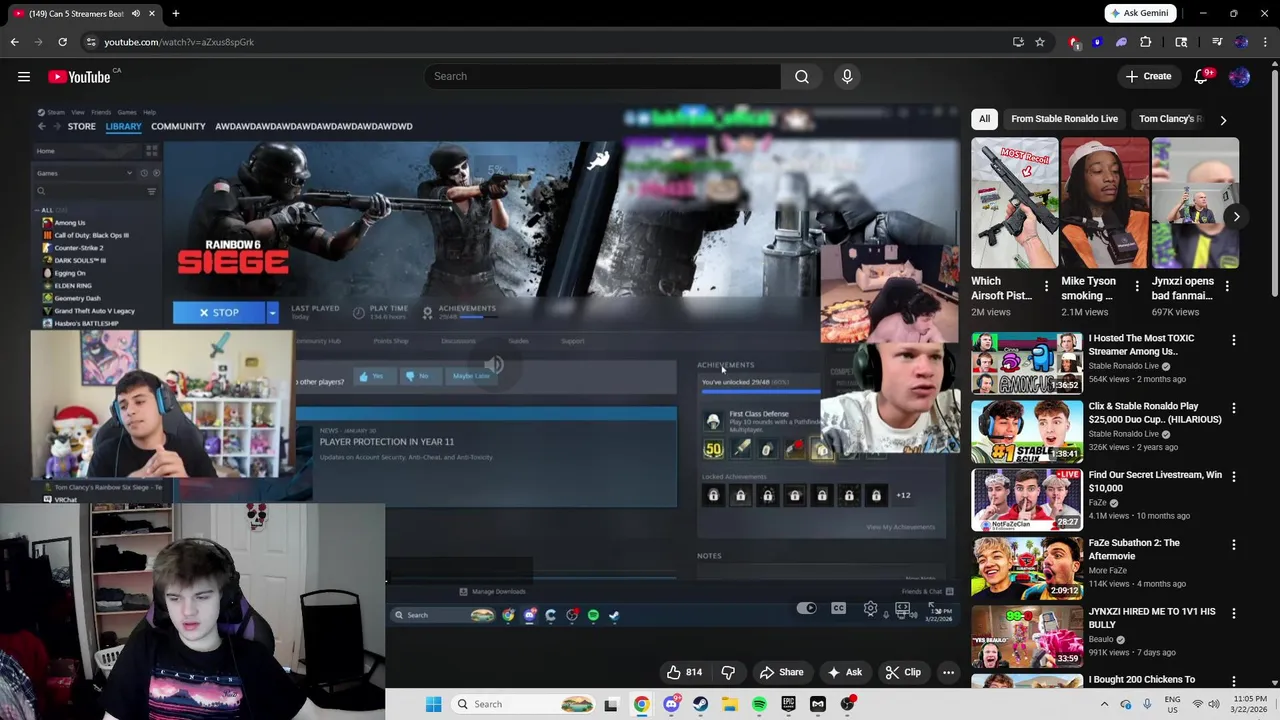Click the Ask button

tap(844, 672)
